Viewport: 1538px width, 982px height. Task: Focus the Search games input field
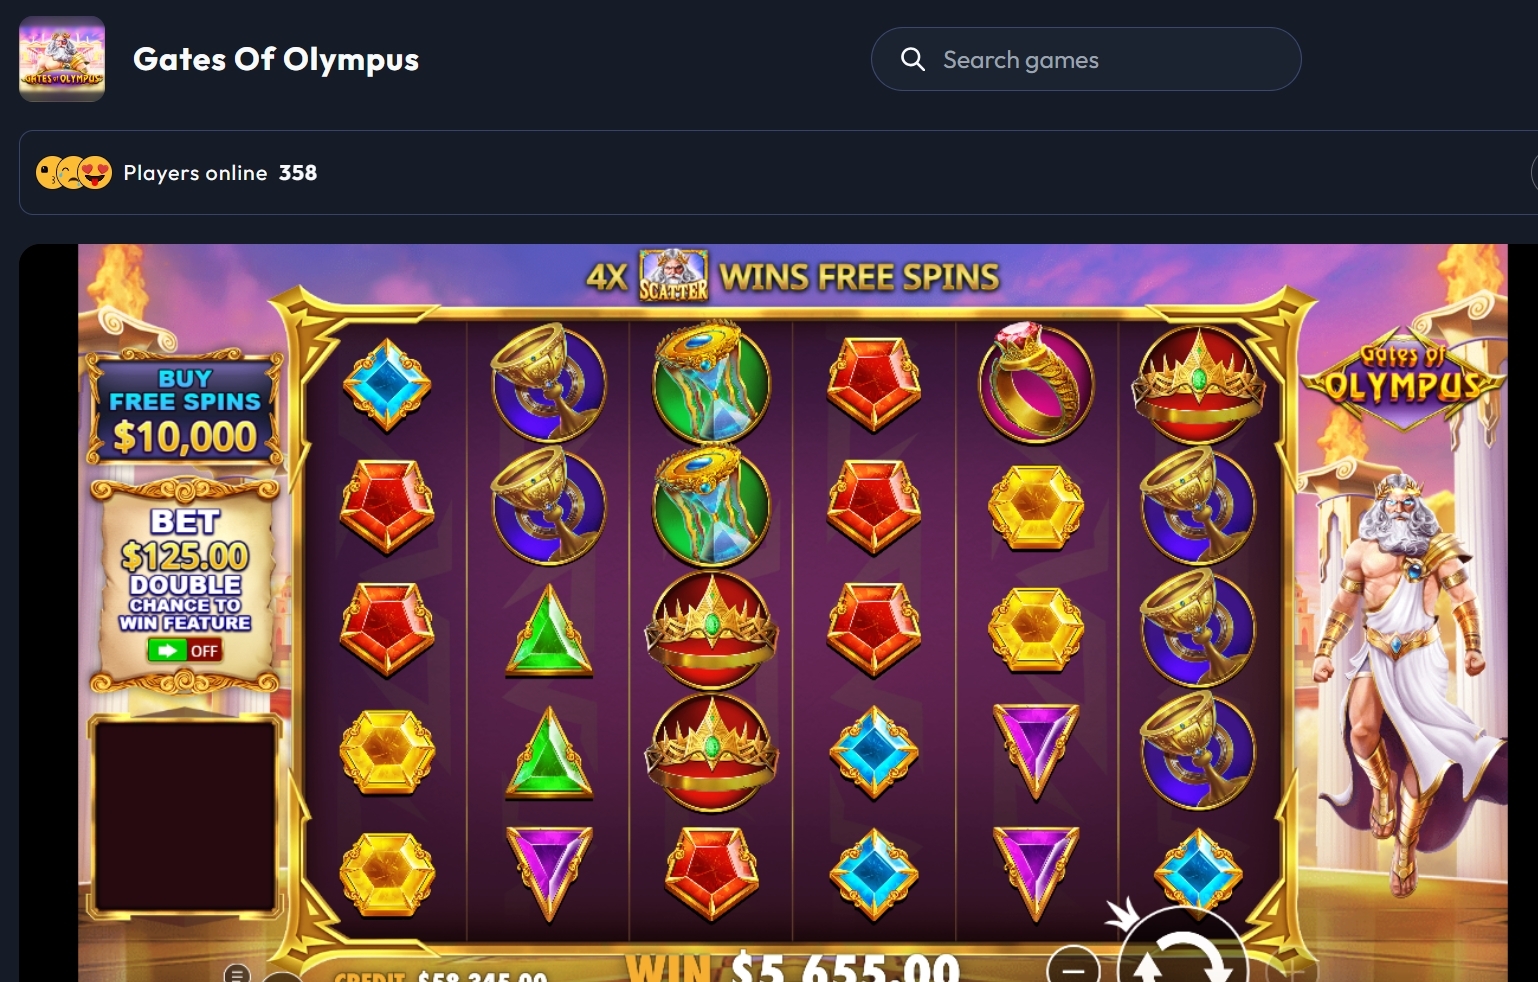coord(1086,59)
